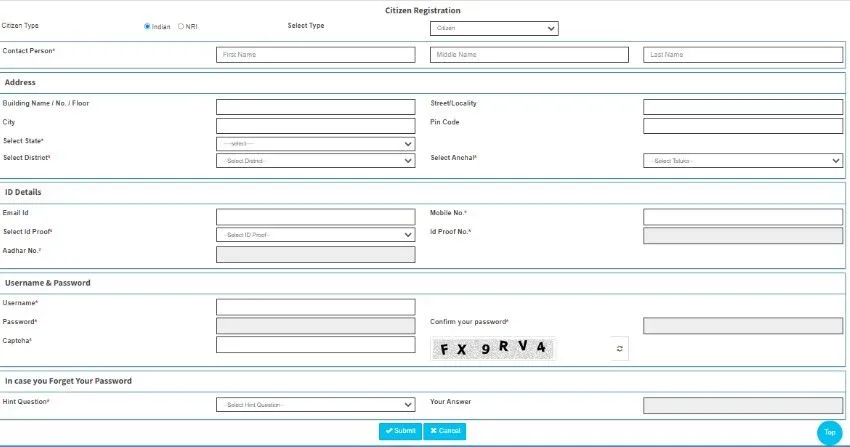Focus the Pin Code input field

(x=742, y=126)
